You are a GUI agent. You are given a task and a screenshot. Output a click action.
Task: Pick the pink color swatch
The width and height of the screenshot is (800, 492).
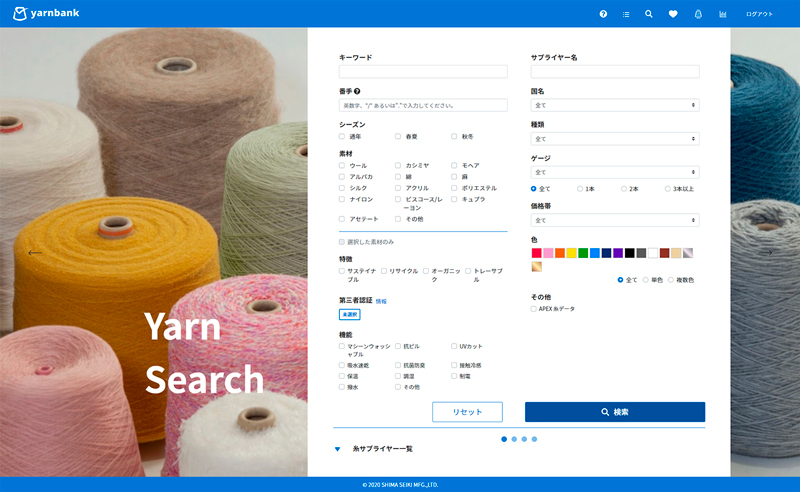coord(548,253)
